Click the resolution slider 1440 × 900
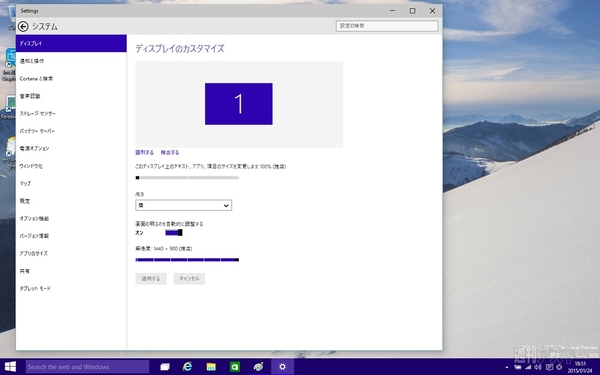The height and width of the screenshot is (375, 600). point(187,260)
